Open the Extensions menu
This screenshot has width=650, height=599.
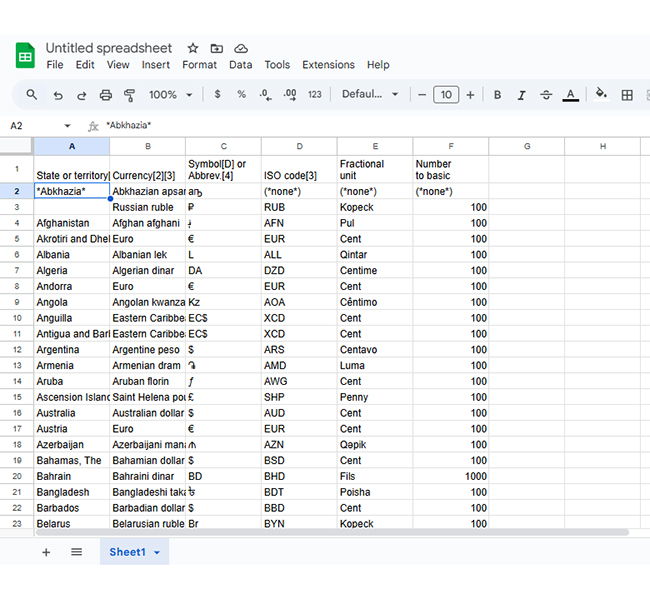click(x=328, y=65)
